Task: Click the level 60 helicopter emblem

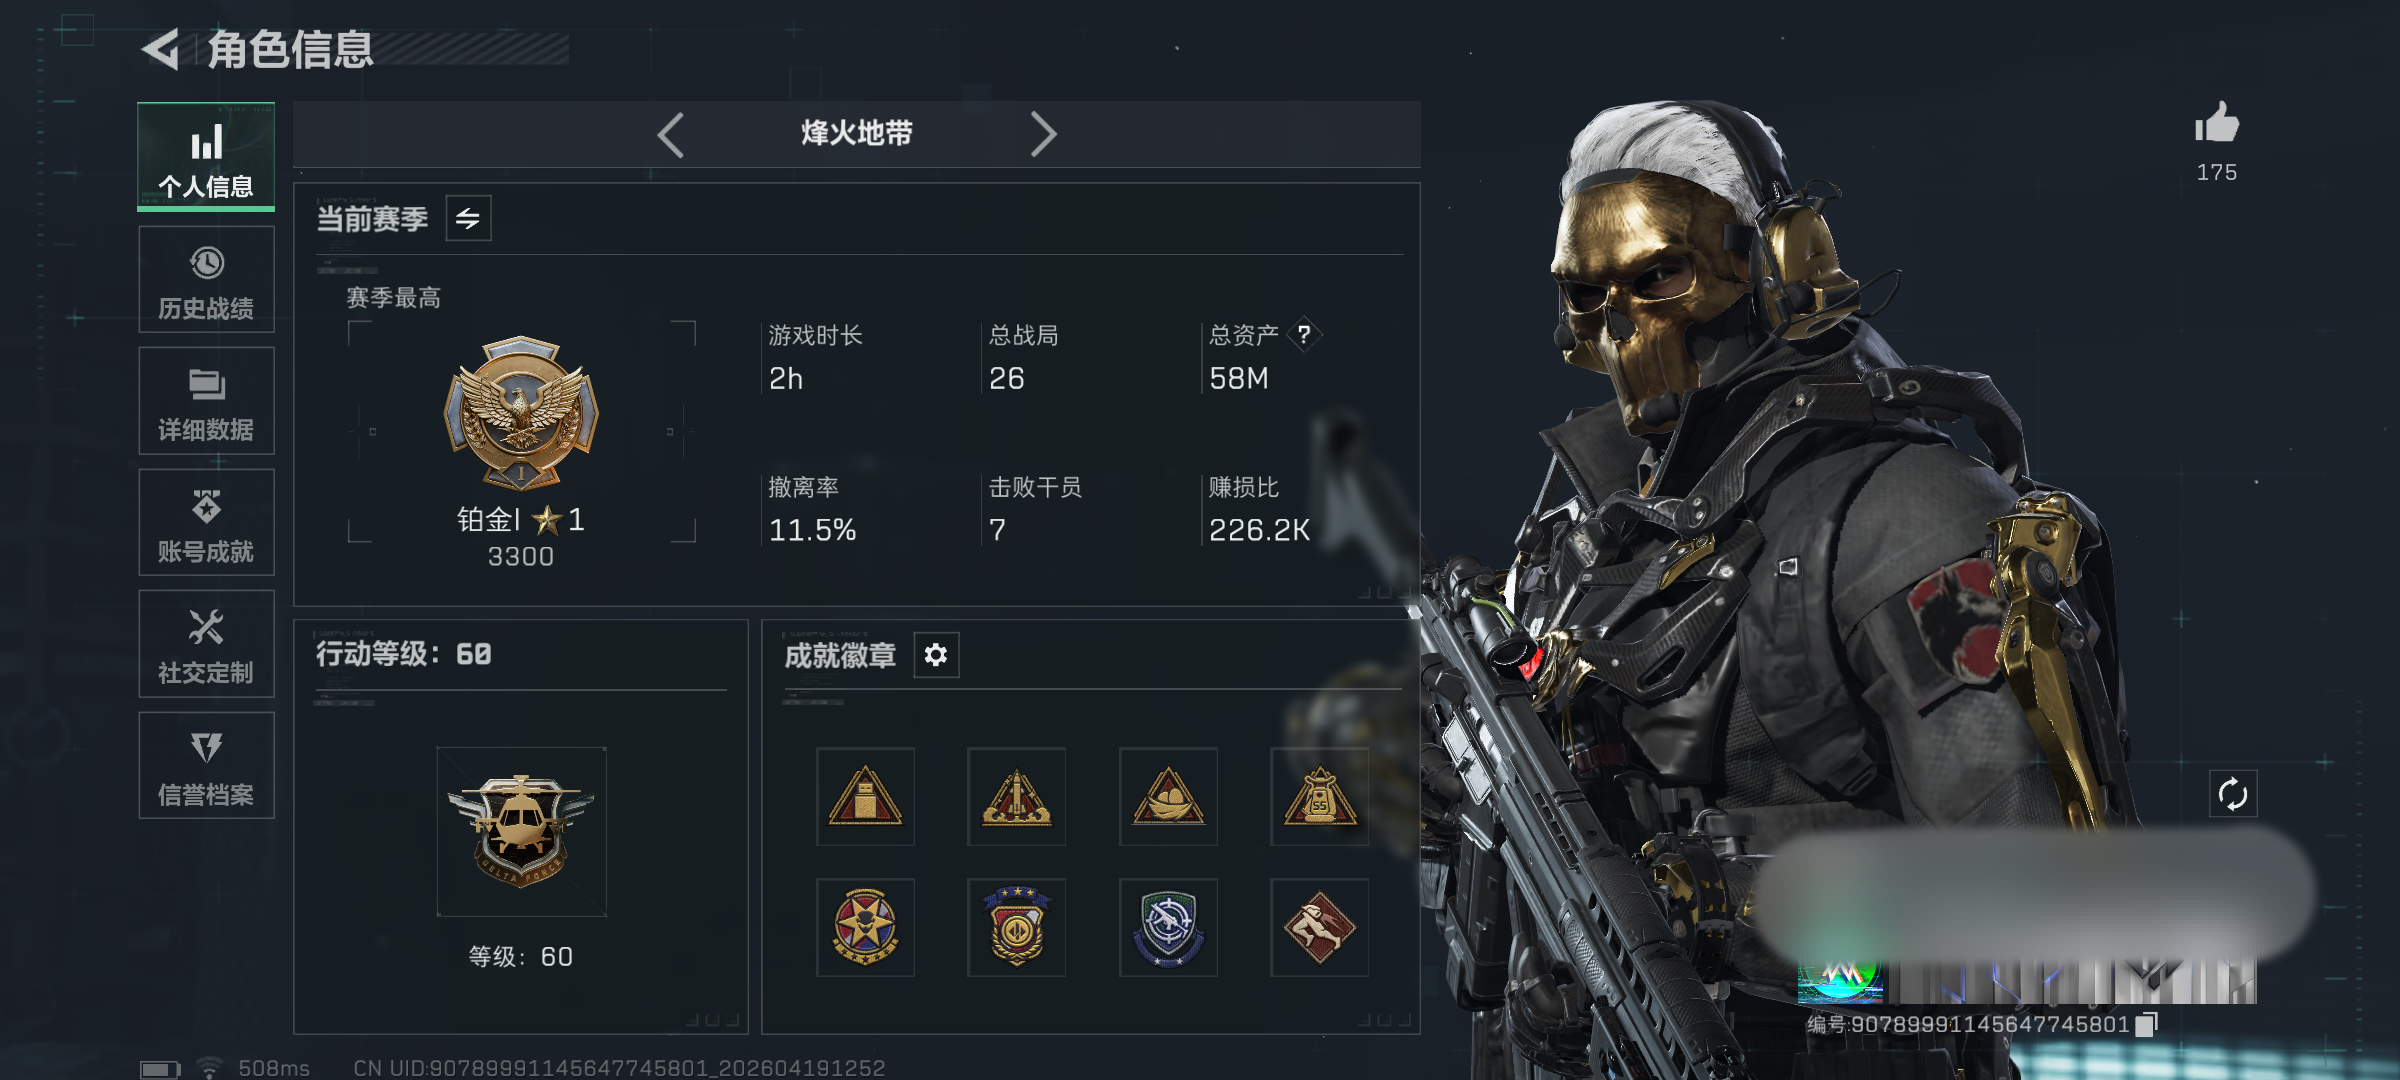Action: [x=521, y=832]
